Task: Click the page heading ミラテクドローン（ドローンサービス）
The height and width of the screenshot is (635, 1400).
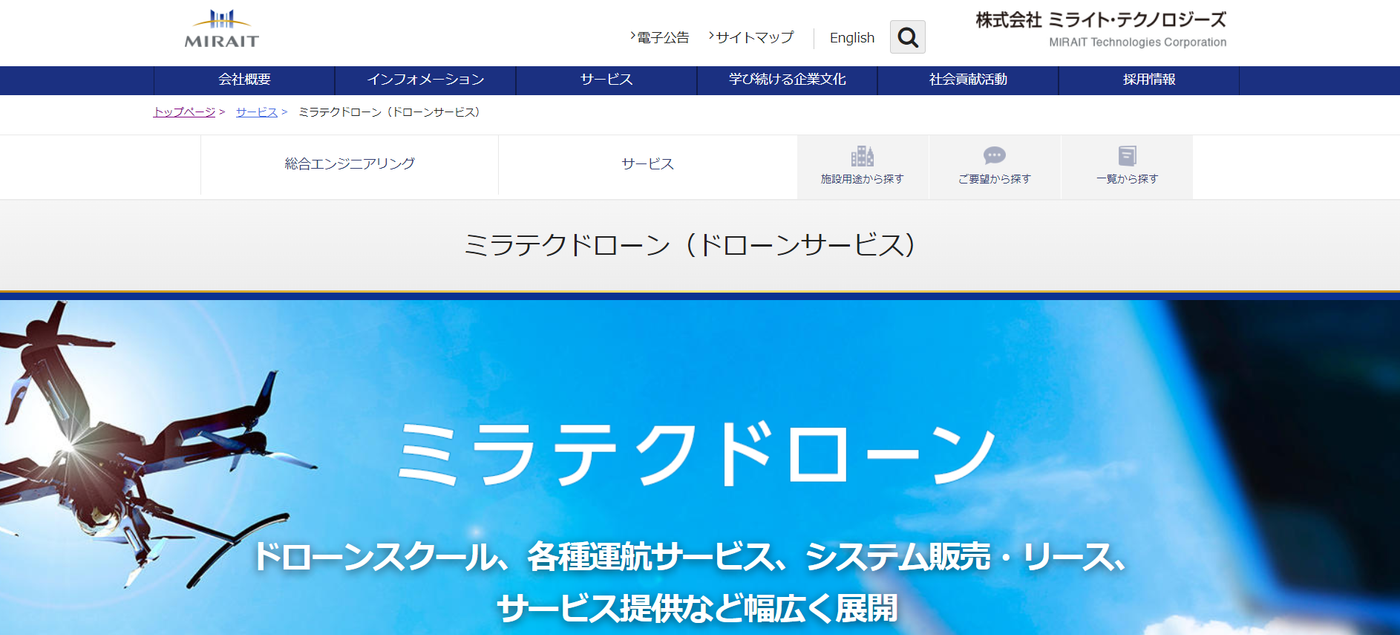Action: point(690,245)
